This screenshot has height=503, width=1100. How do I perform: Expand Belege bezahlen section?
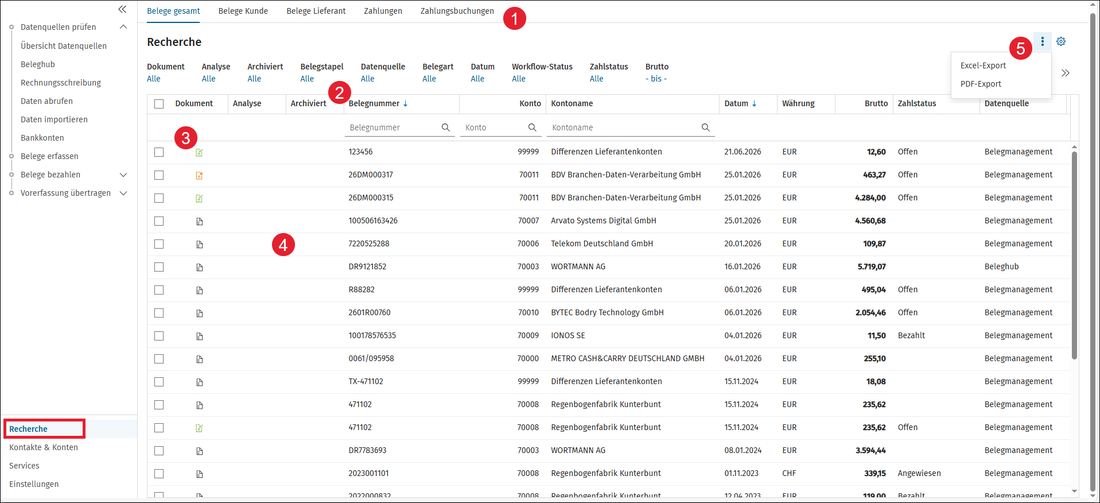(123, 175)
